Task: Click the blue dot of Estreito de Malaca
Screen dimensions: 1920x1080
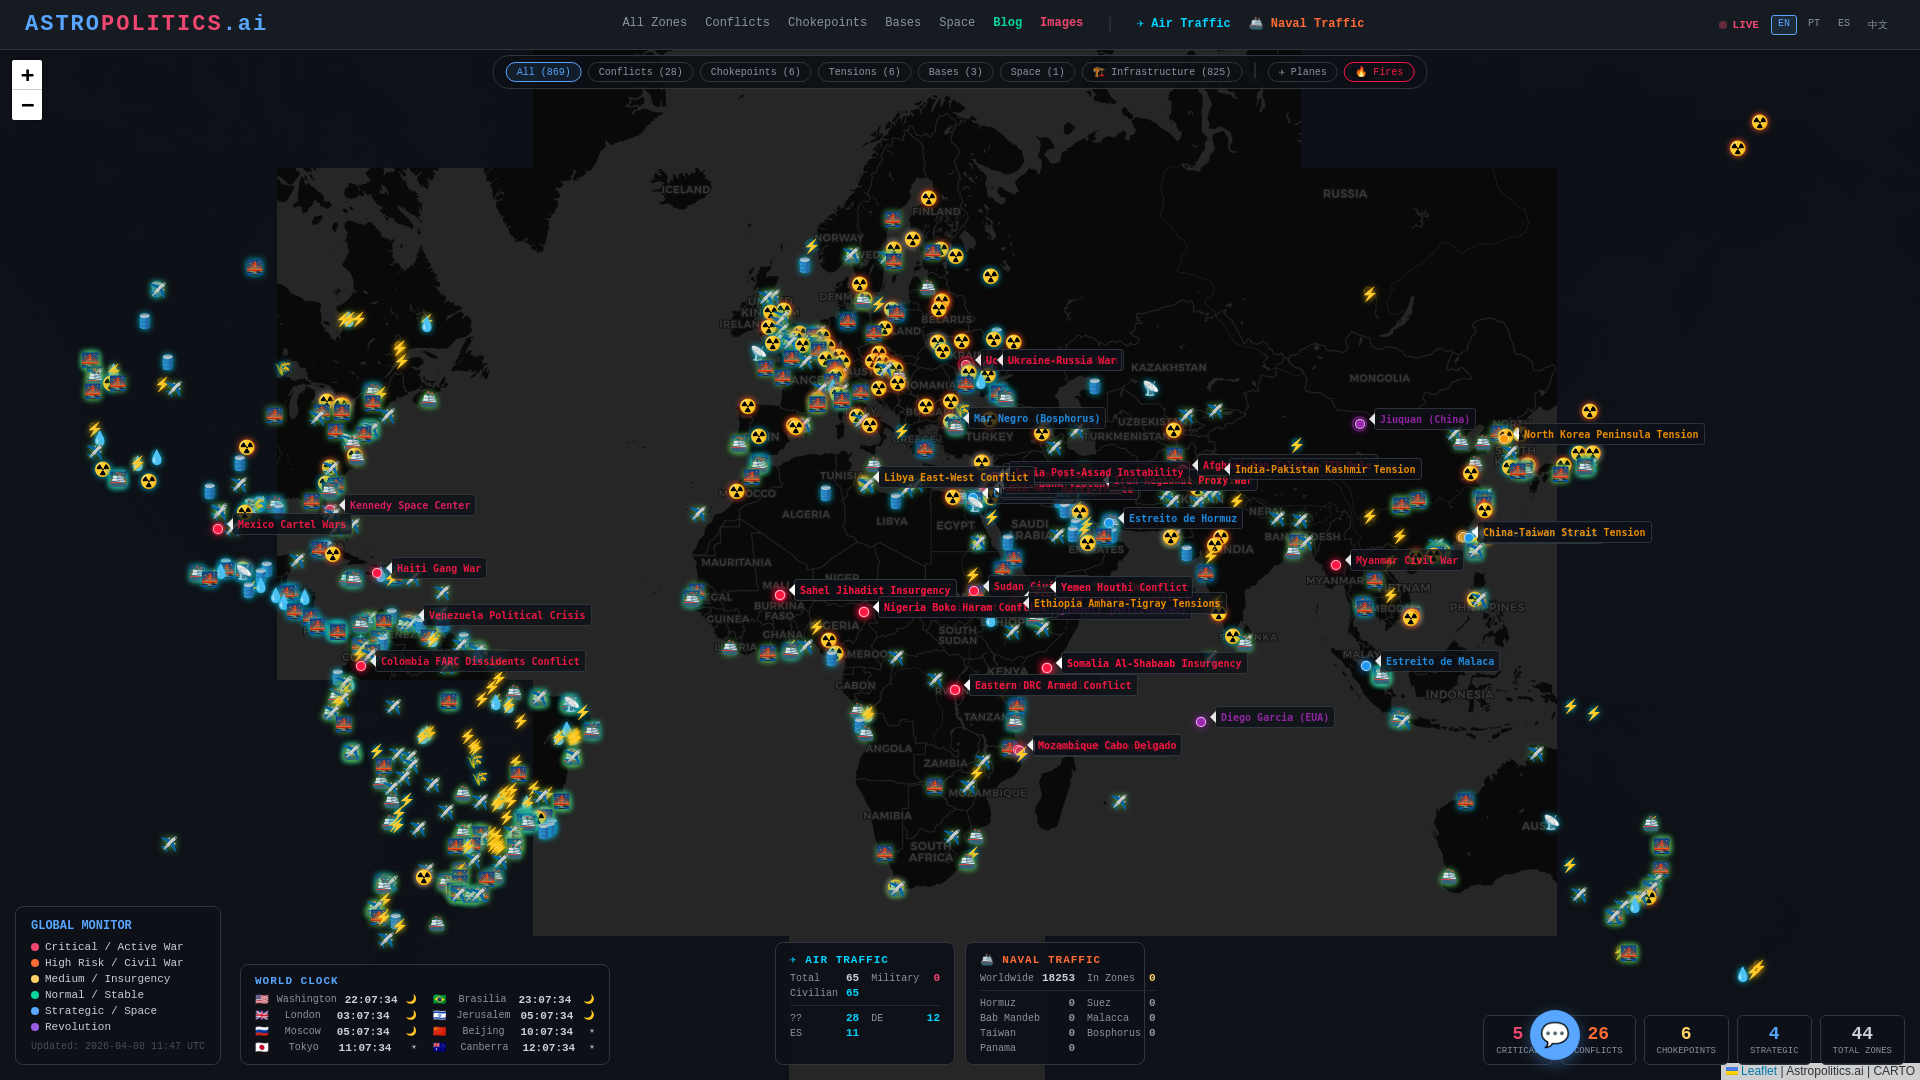Action: tap(1366, 666)
